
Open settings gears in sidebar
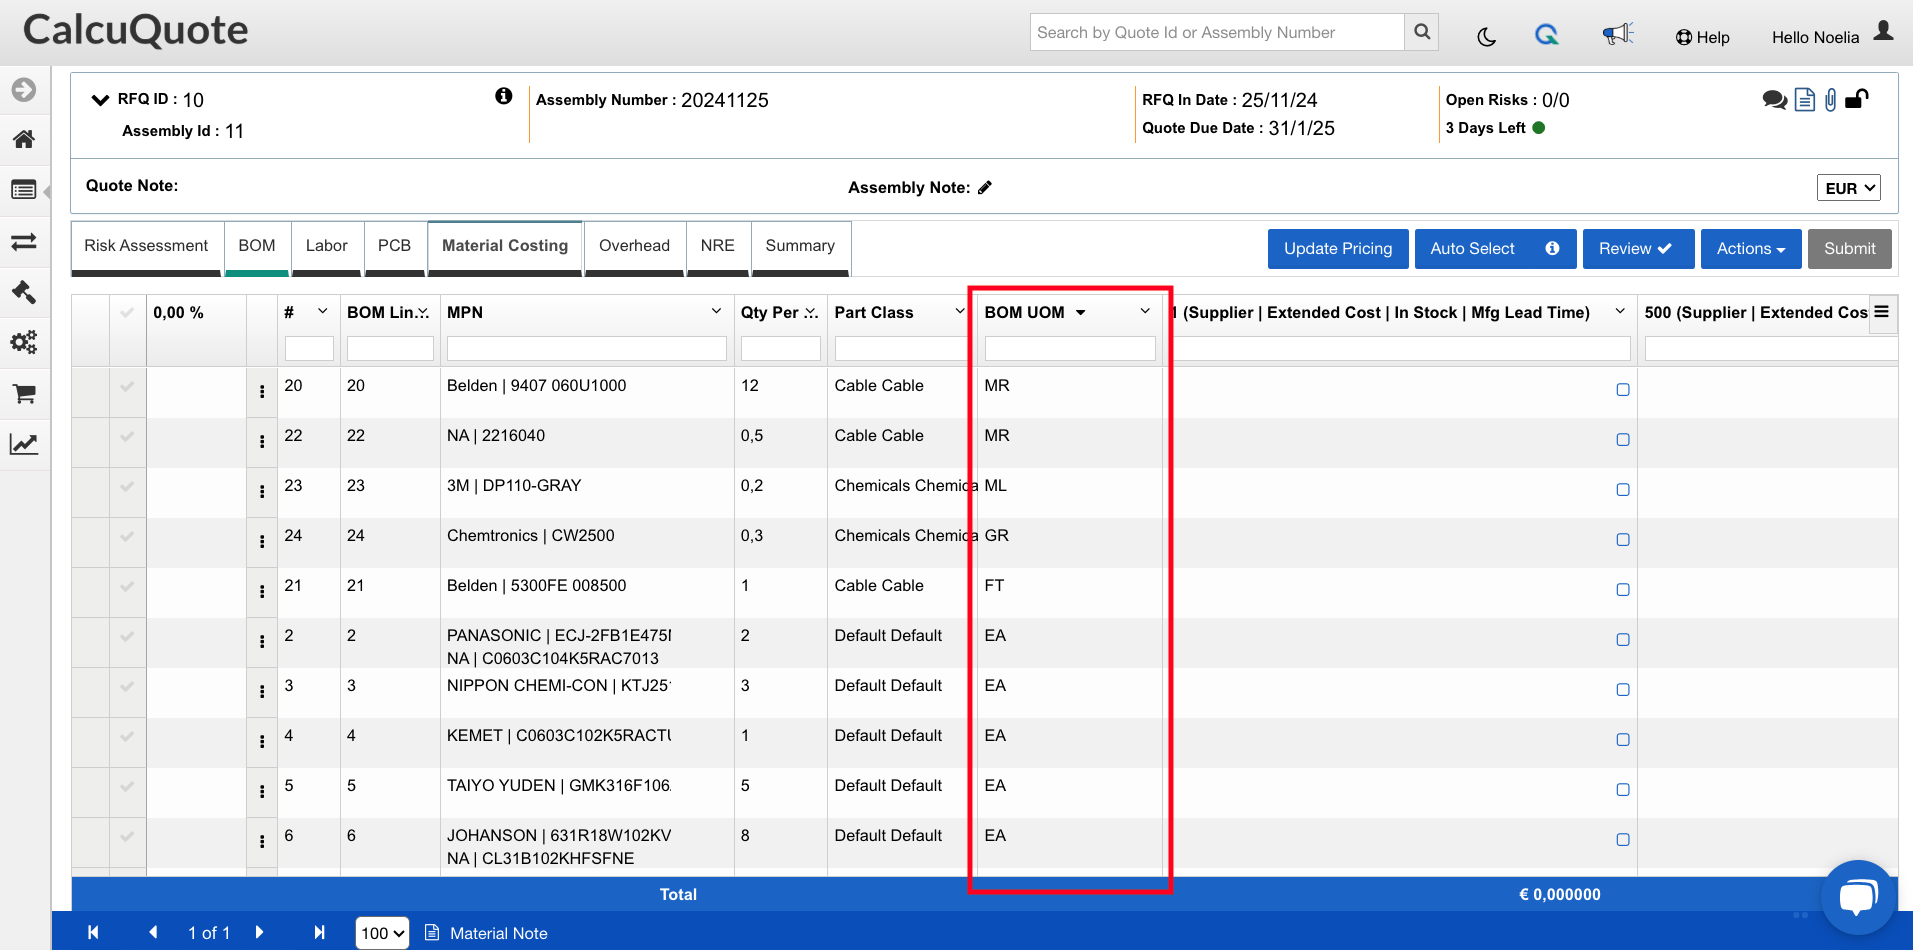pyautogui.click(x=24, y=342)
